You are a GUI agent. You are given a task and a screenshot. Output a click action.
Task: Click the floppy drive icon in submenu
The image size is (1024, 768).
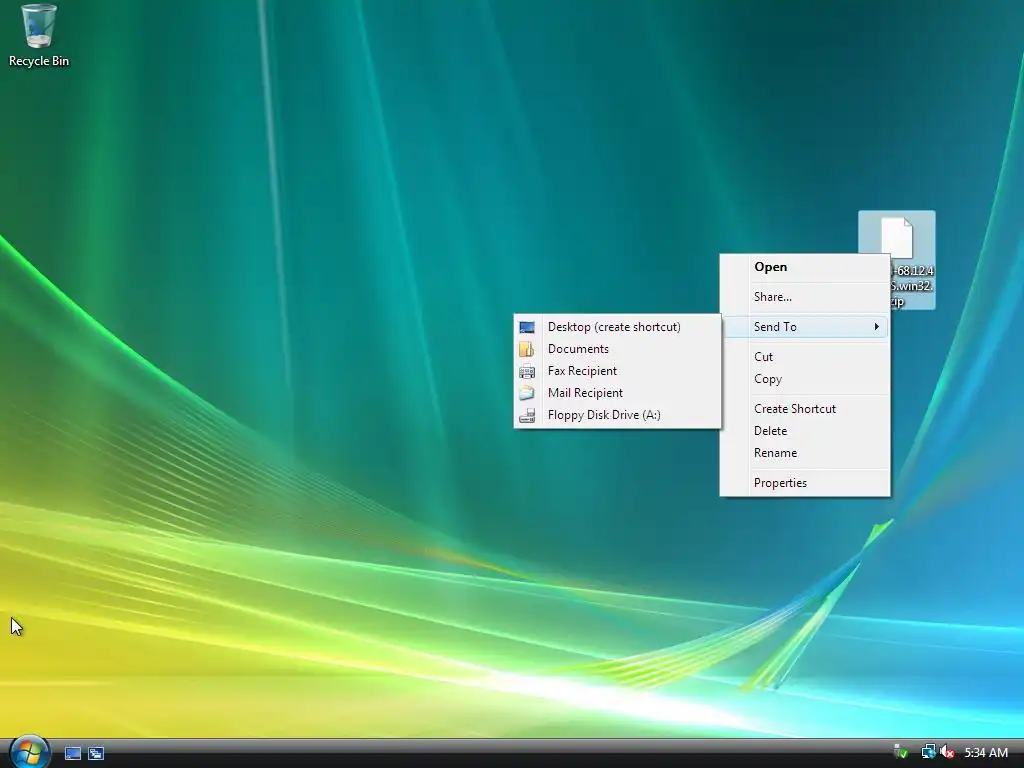coord(527,415)
